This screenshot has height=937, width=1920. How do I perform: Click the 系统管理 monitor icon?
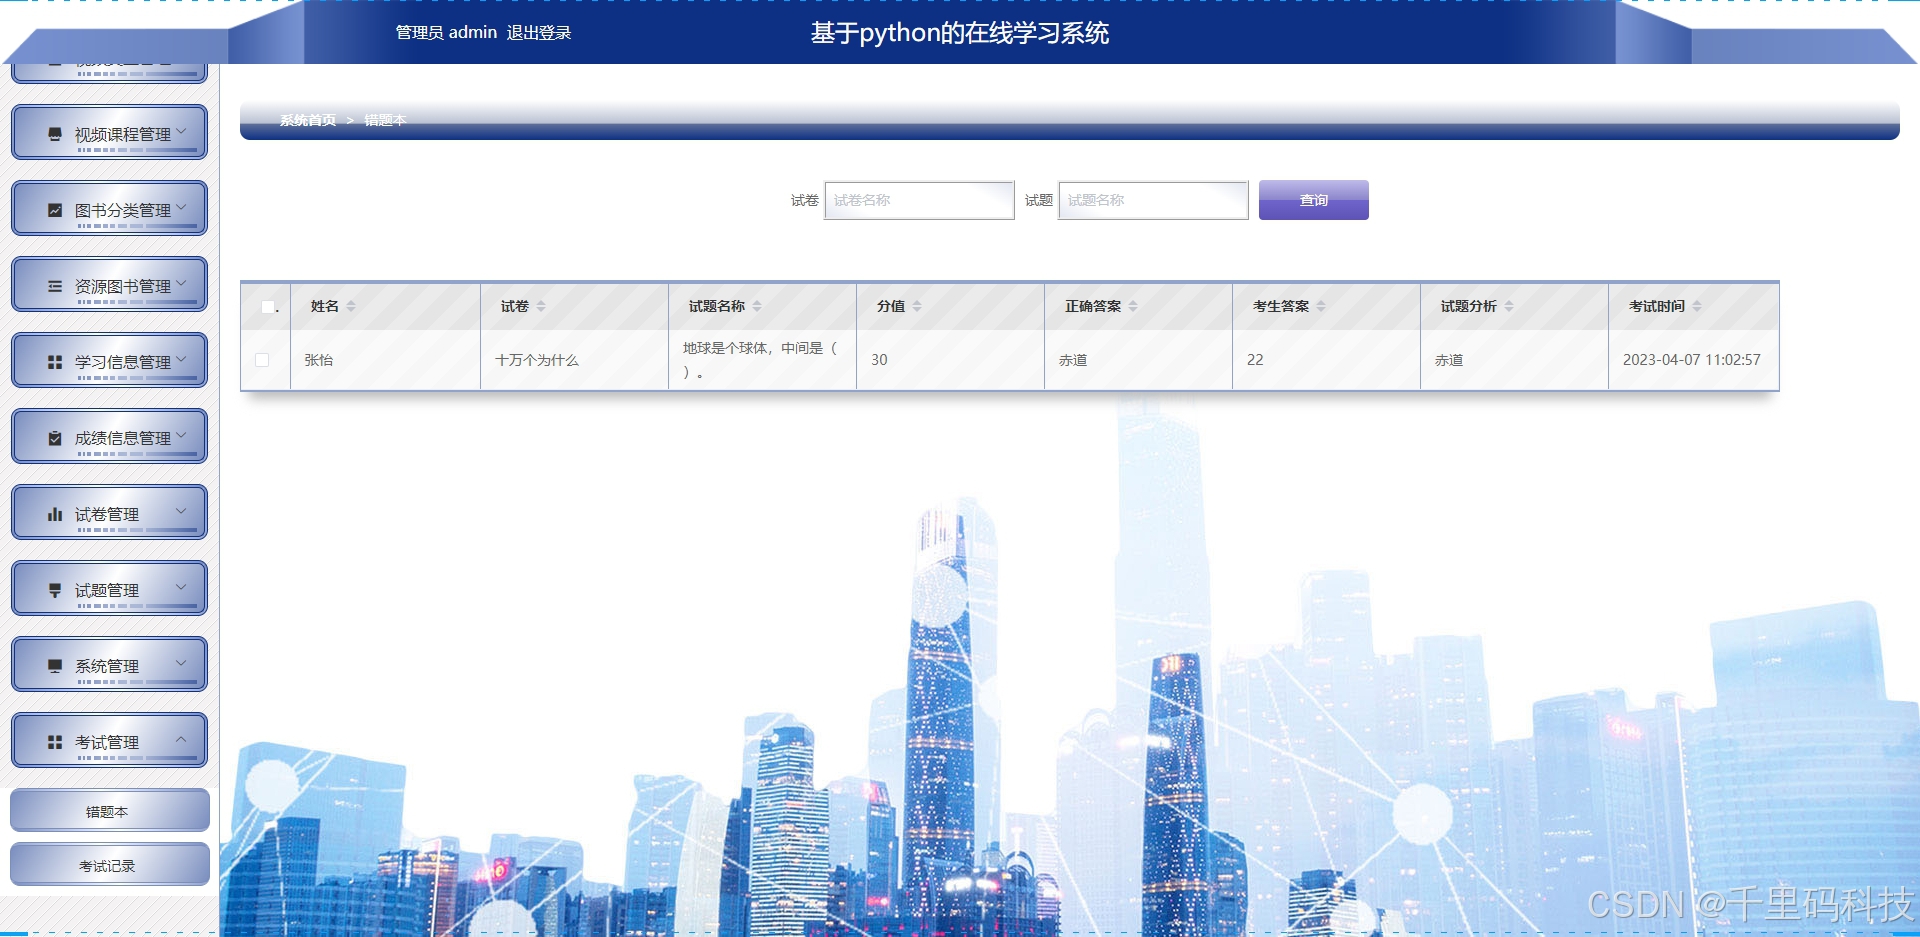[x=55, y=666]
